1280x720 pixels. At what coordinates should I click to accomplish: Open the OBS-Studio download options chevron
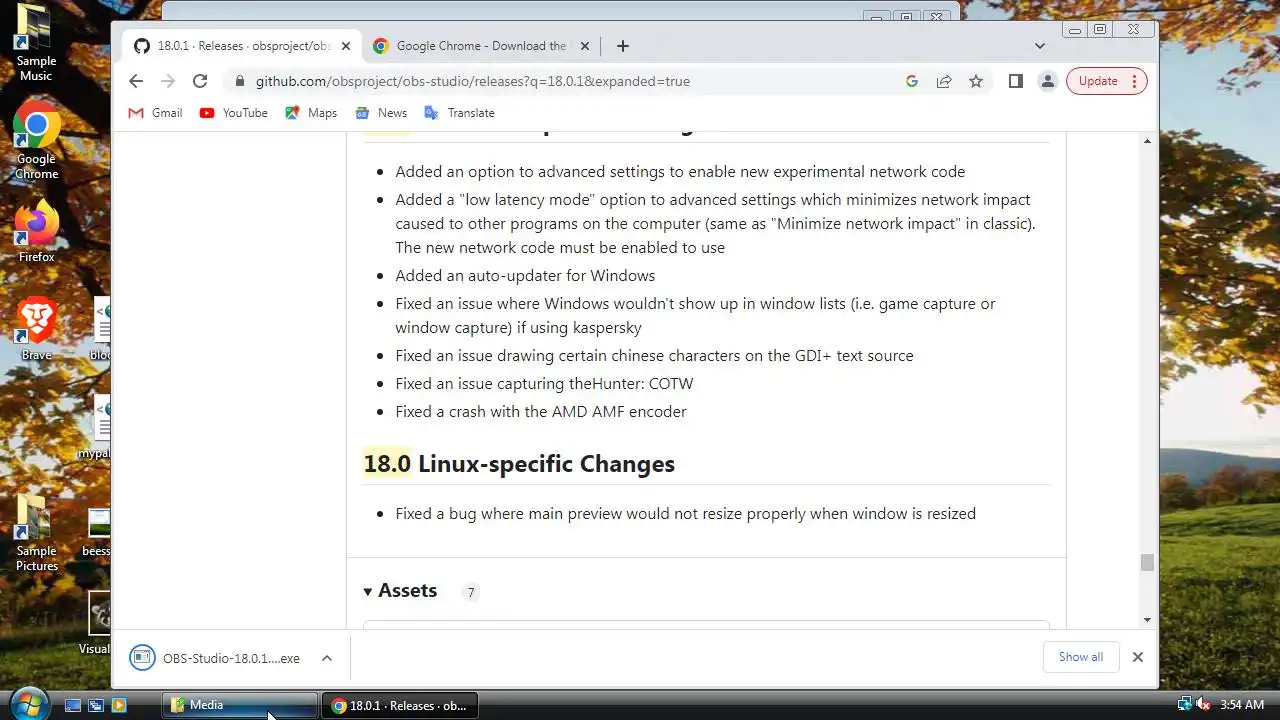click(326, 658)
